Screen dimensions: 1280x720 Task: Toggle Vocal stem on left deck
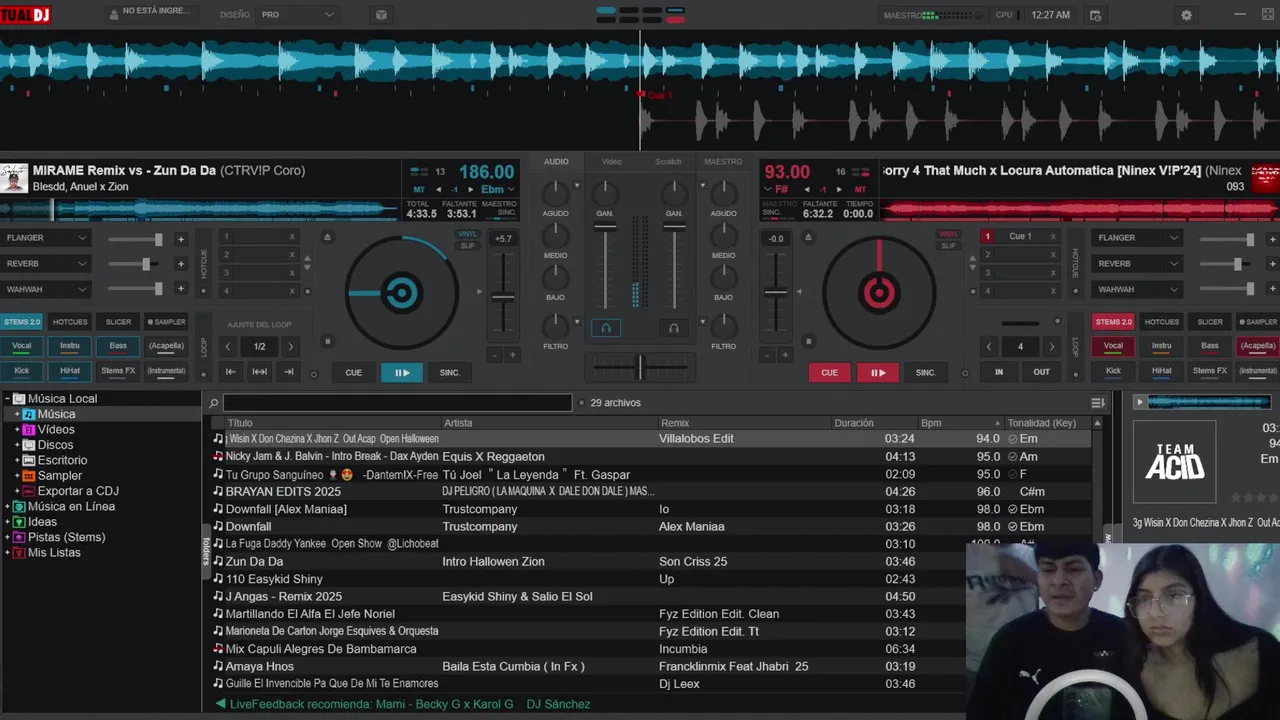pos(21,346)
